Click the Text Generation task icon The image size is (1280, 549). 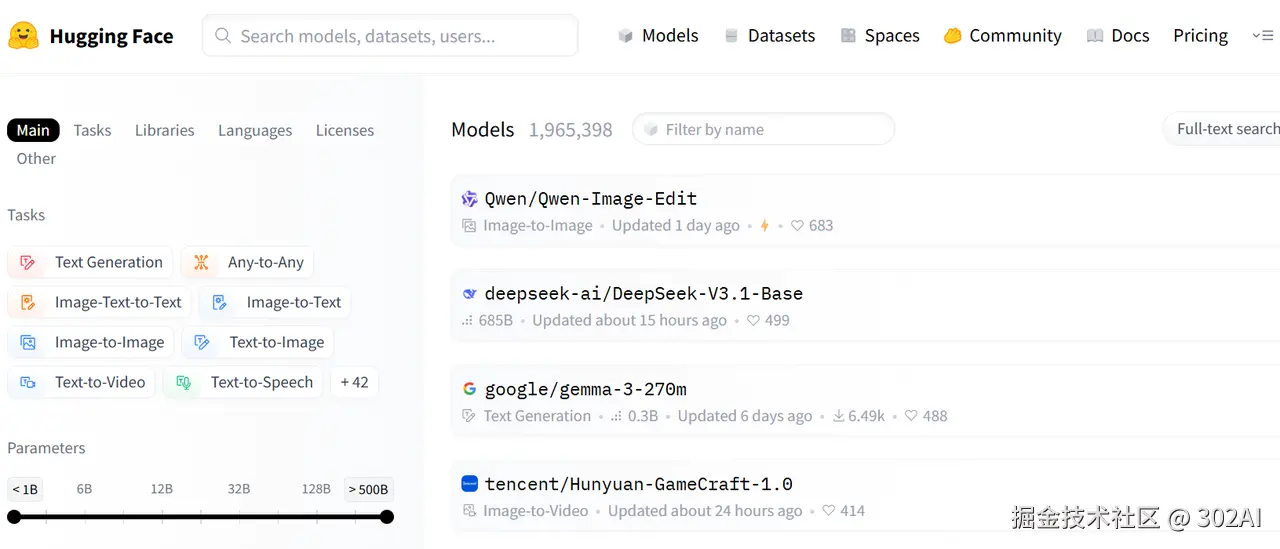point(28,262)
